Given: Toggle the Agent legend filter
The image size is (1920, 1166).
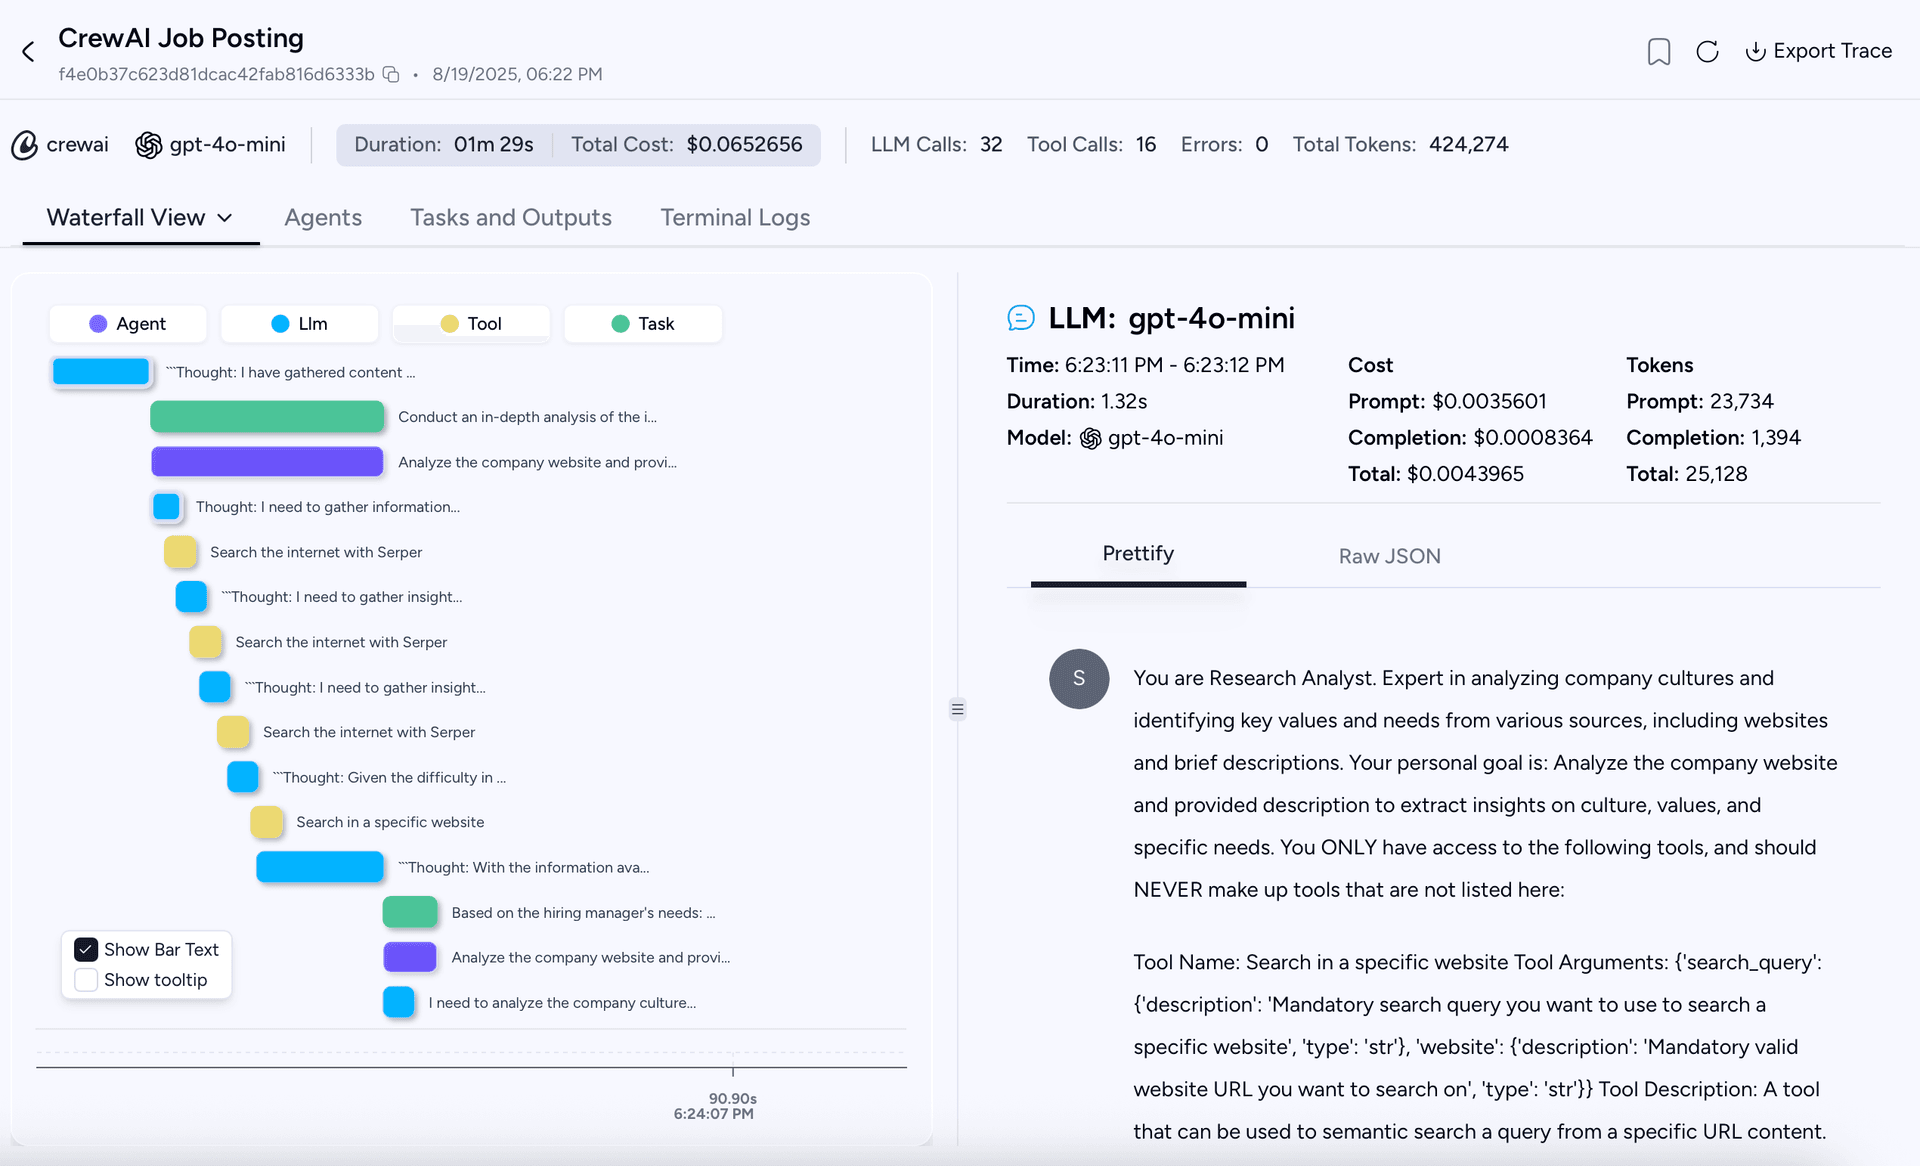Looking at the screenshot, I should [128, 324].
